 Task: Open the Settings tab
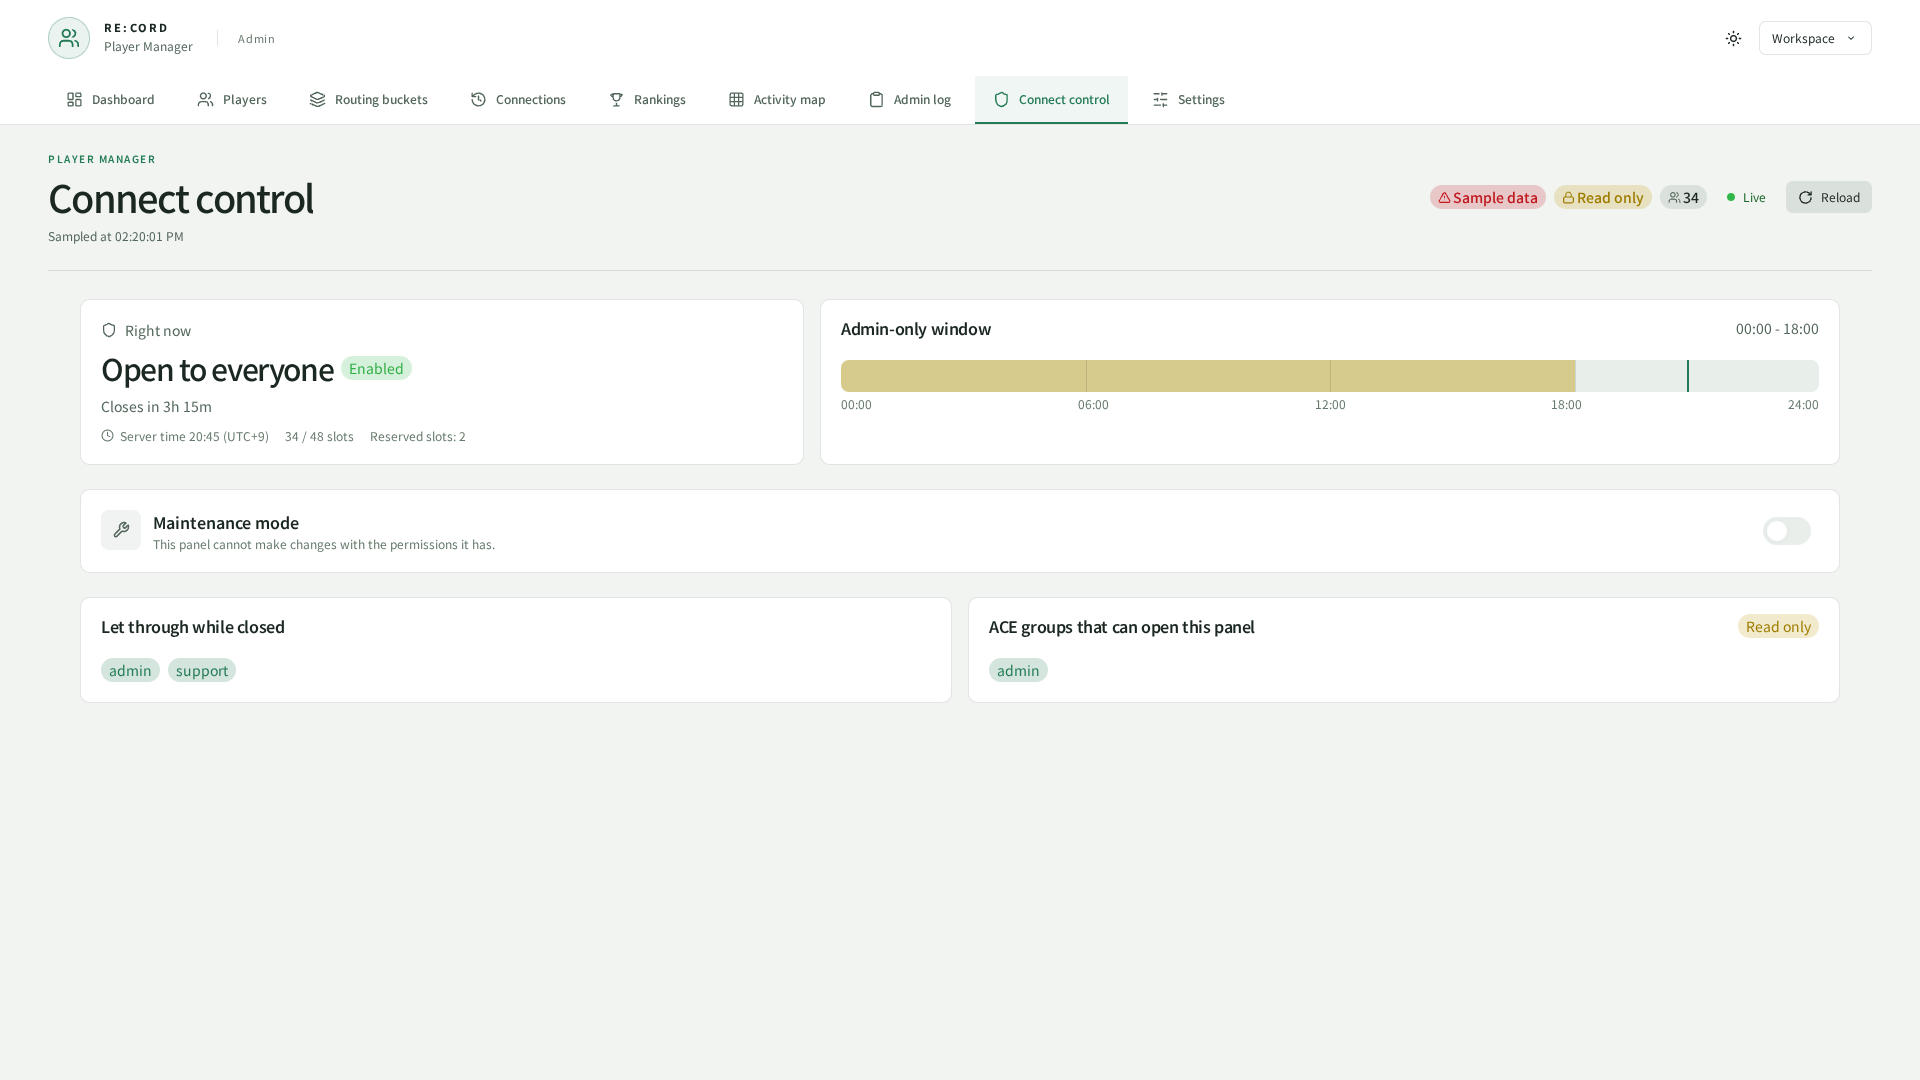1189,100
